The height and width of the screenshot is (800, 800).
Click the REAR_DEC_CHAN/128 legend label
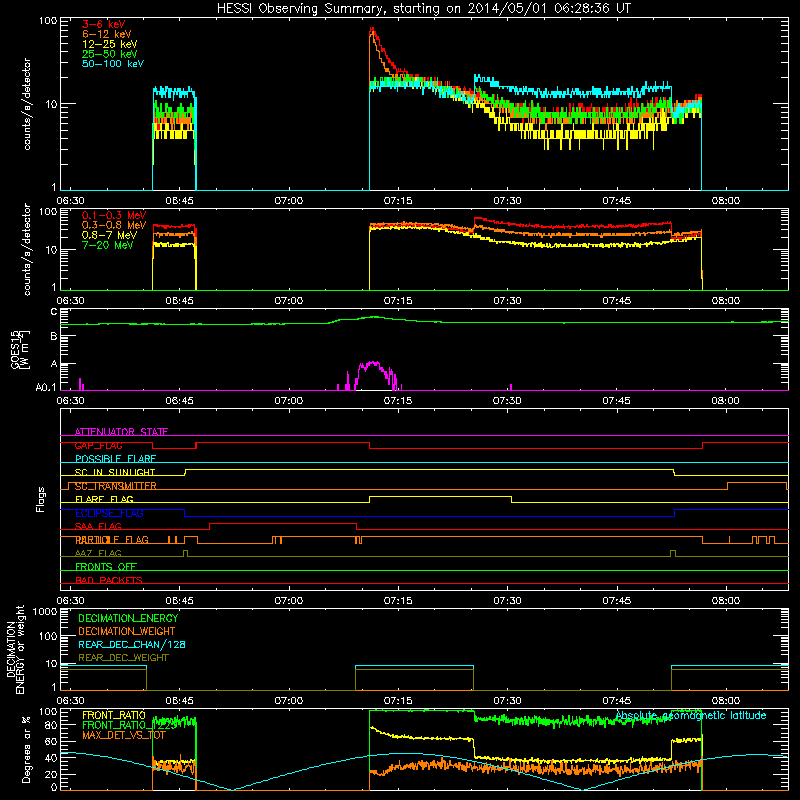(x=132, y=644)
